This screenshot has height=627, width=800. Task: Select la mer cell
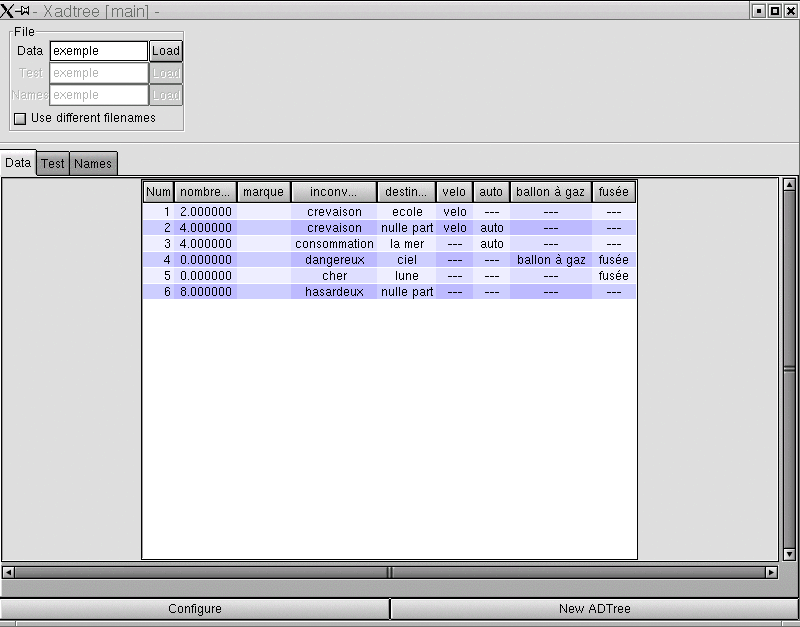[407, 244]
